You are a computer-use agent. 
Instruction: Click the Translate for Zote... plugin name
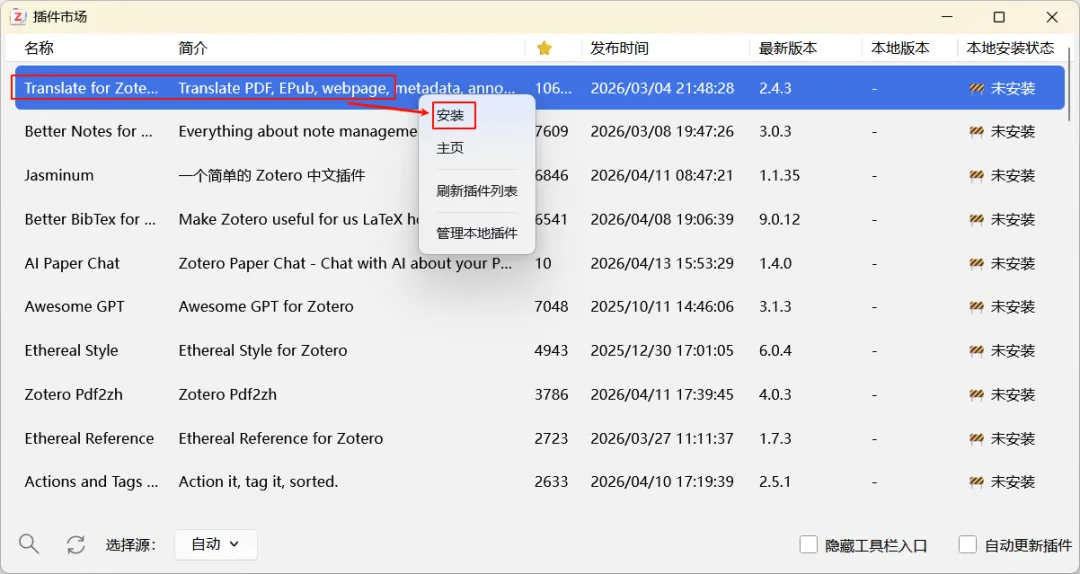click(x=92, y=88)
